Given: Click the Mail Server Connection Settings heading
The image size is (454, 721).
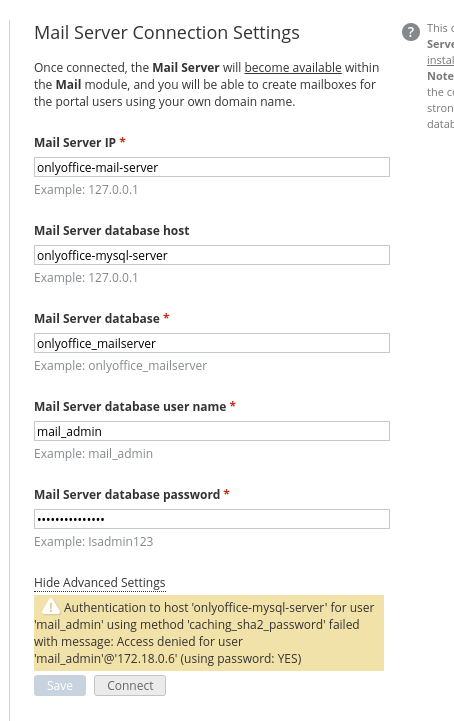Looking at the screenshot, I should (167, 33).
